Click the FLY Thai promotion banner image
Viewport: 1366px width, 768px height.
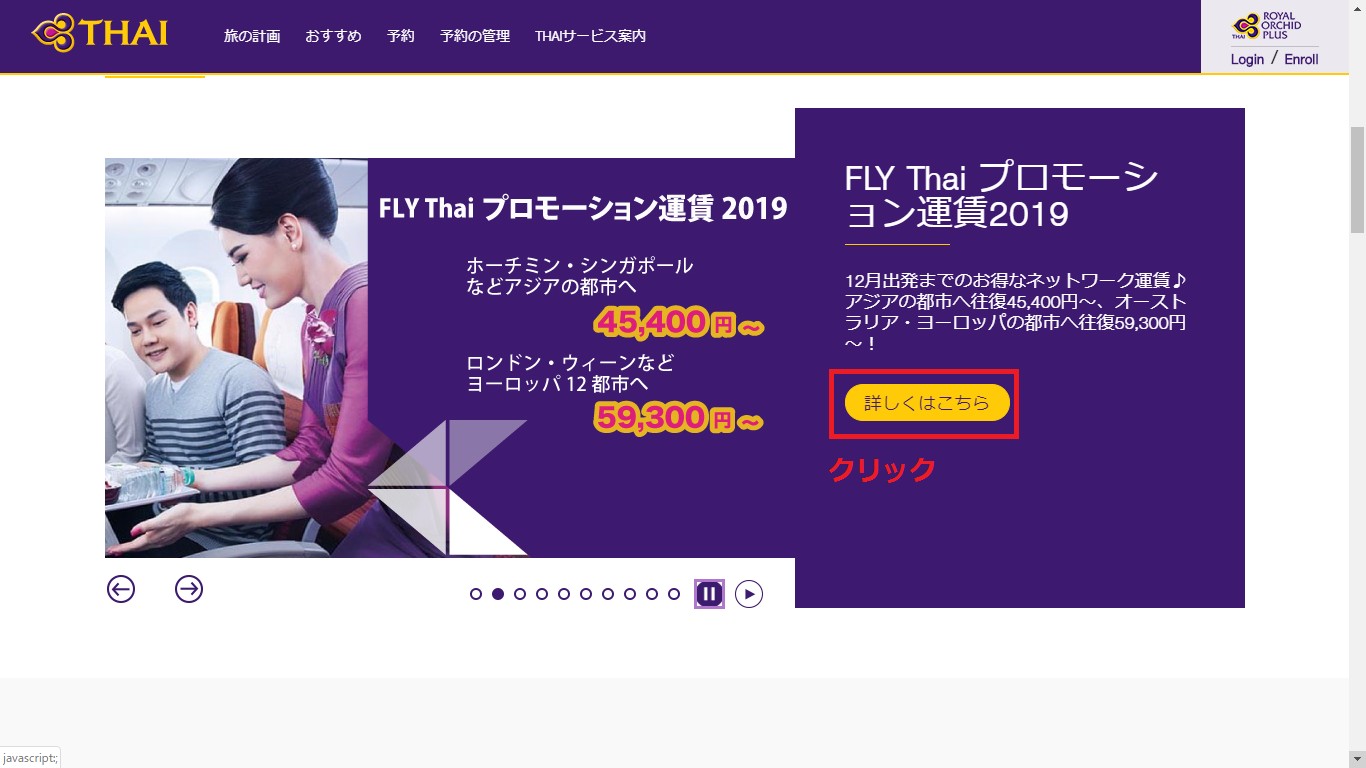[450, 357]
